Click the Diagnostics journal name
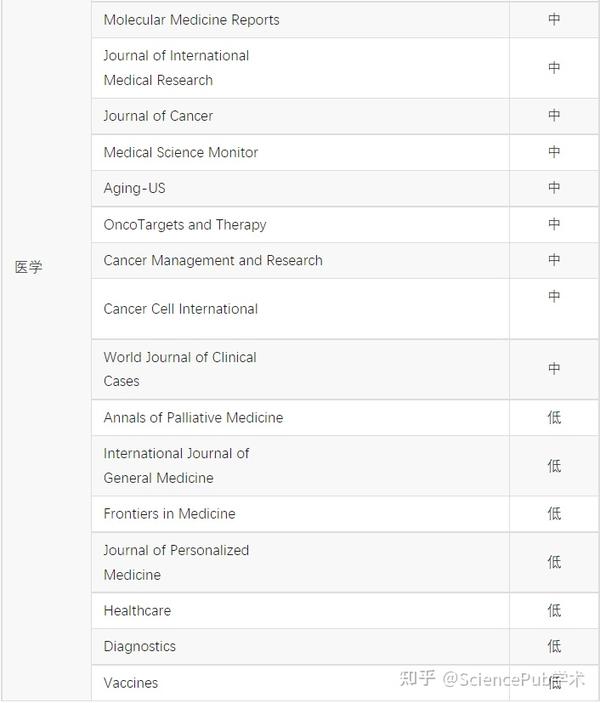Viewport: 600px width, 703px height. click(x=140, y=646)
